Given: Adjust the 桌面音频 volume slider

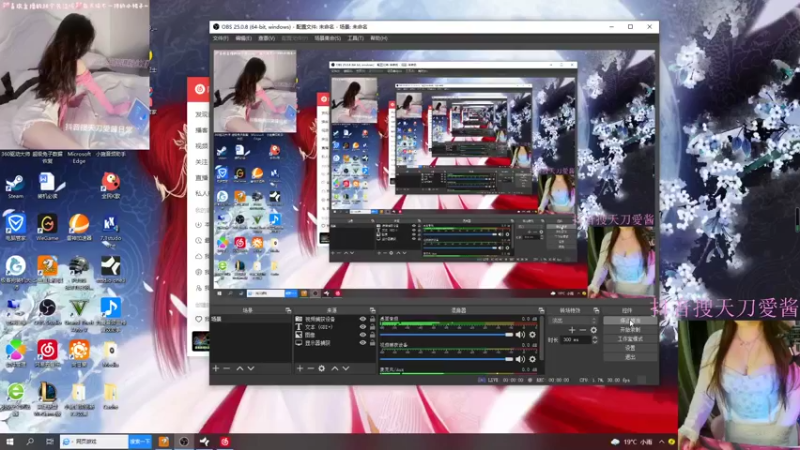Looking at the screenshot, I should [447, 335].
